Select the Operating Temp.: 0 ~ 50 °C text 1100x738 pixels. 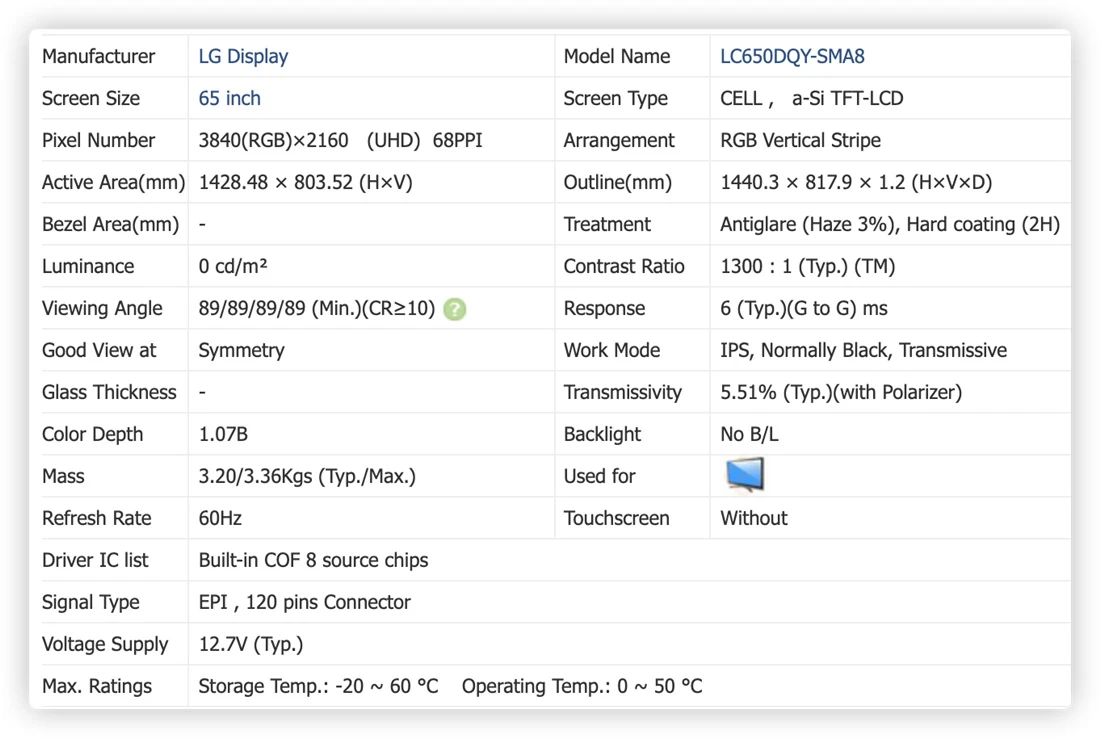pyautogui.click(x=582, y=686)
